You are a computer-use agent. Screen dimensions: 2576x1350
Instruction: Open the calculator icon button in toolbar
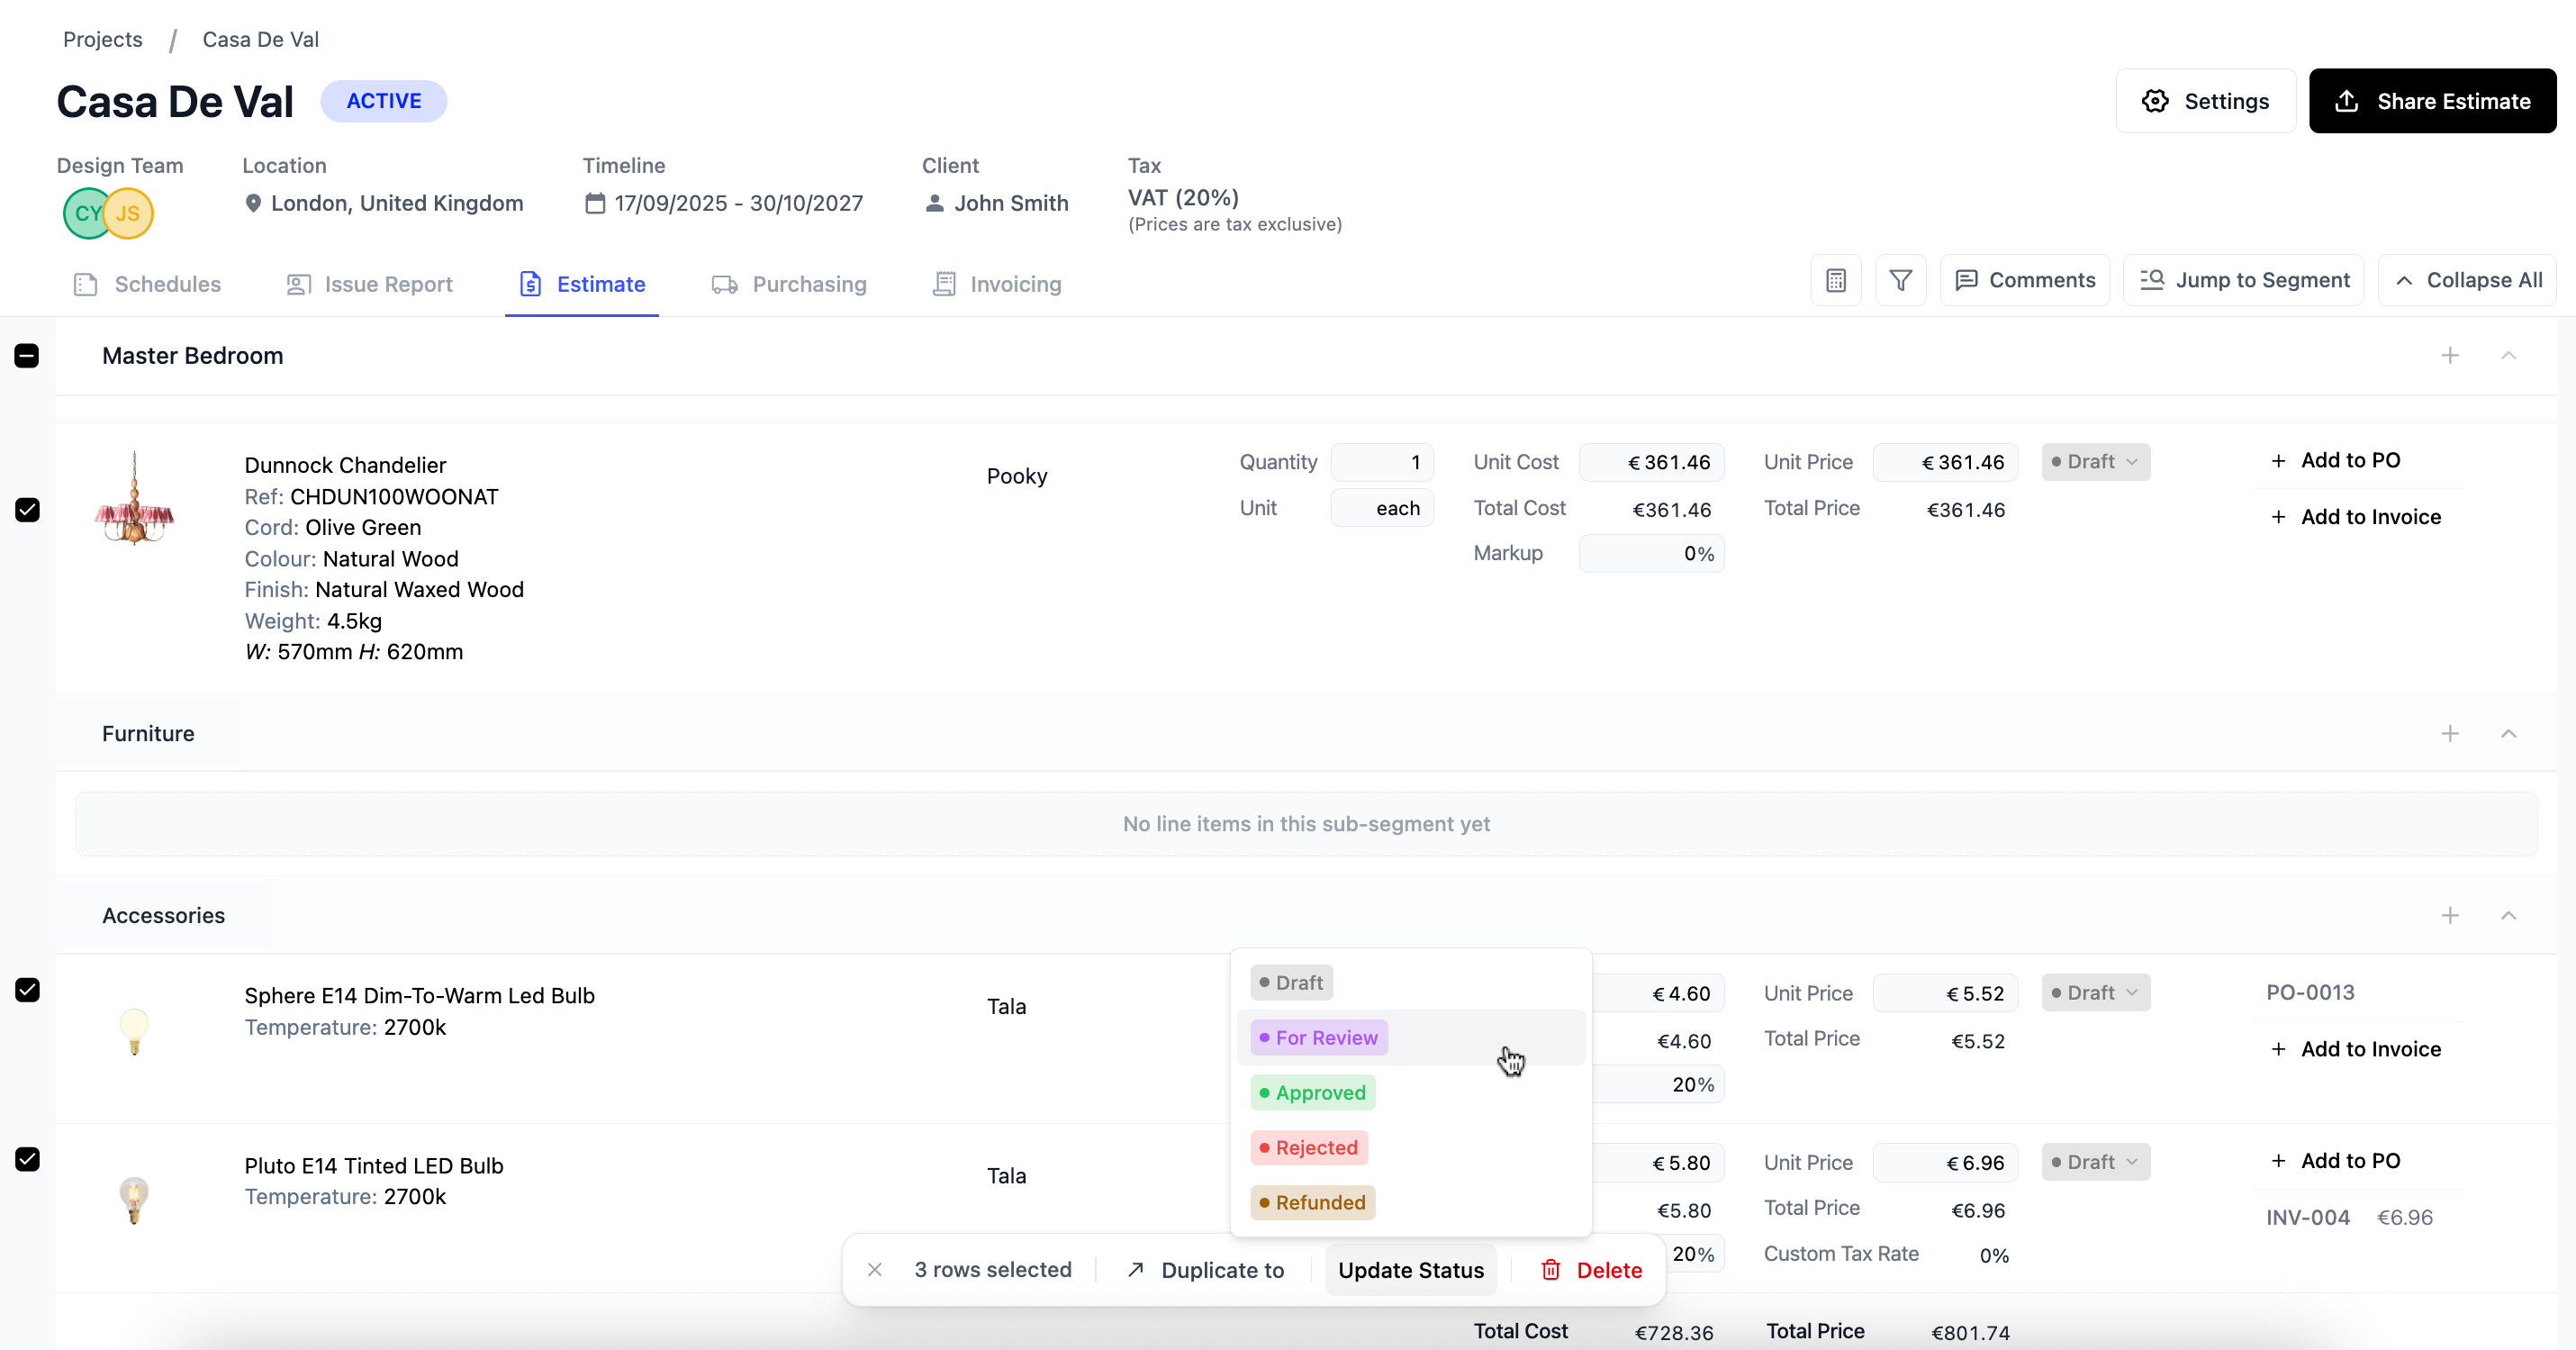tap(1836, 281)
